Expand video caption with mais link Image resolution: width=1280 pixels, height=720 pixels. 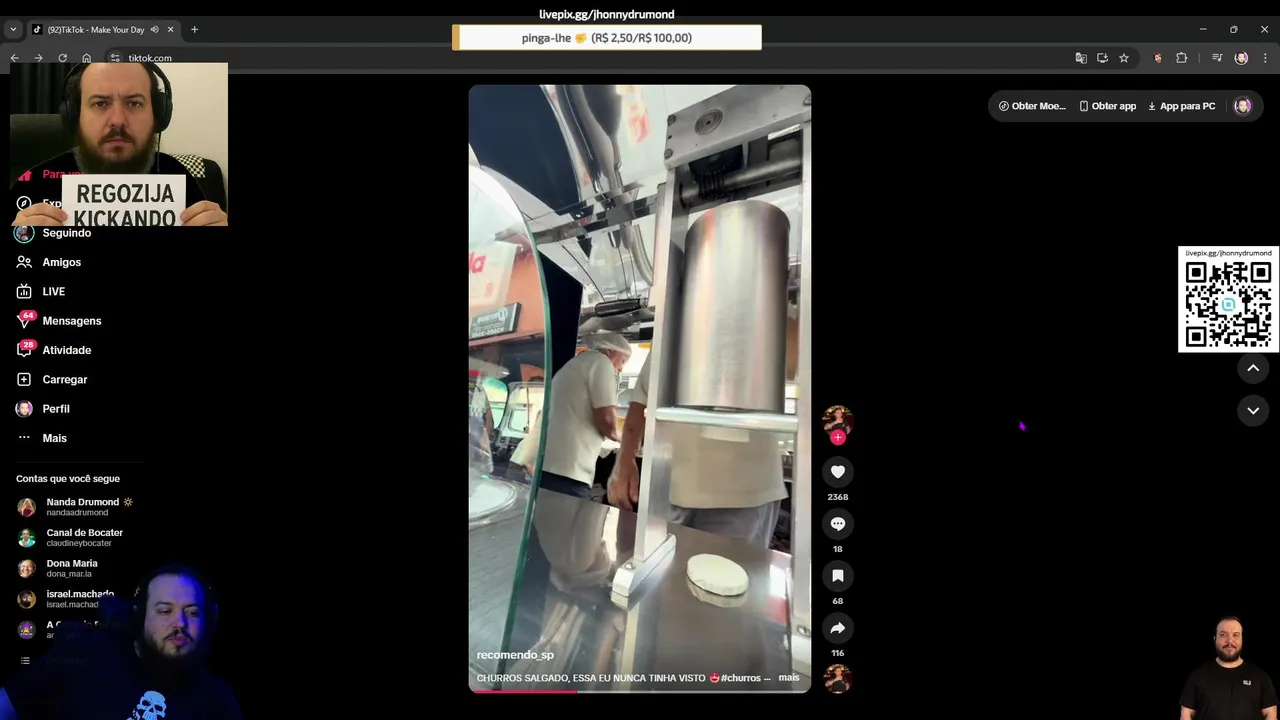(x=789, y=677)
